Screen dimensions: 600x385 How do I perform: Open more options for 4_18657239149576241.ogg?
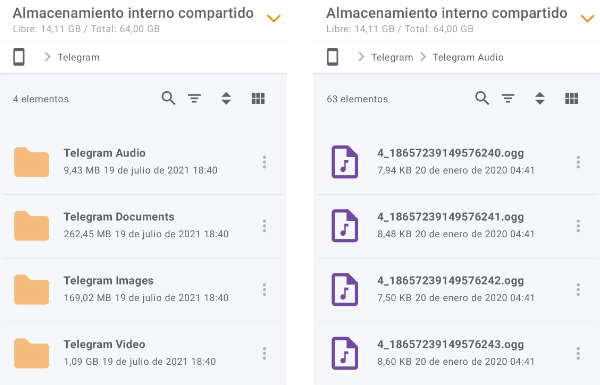[578, 226]
